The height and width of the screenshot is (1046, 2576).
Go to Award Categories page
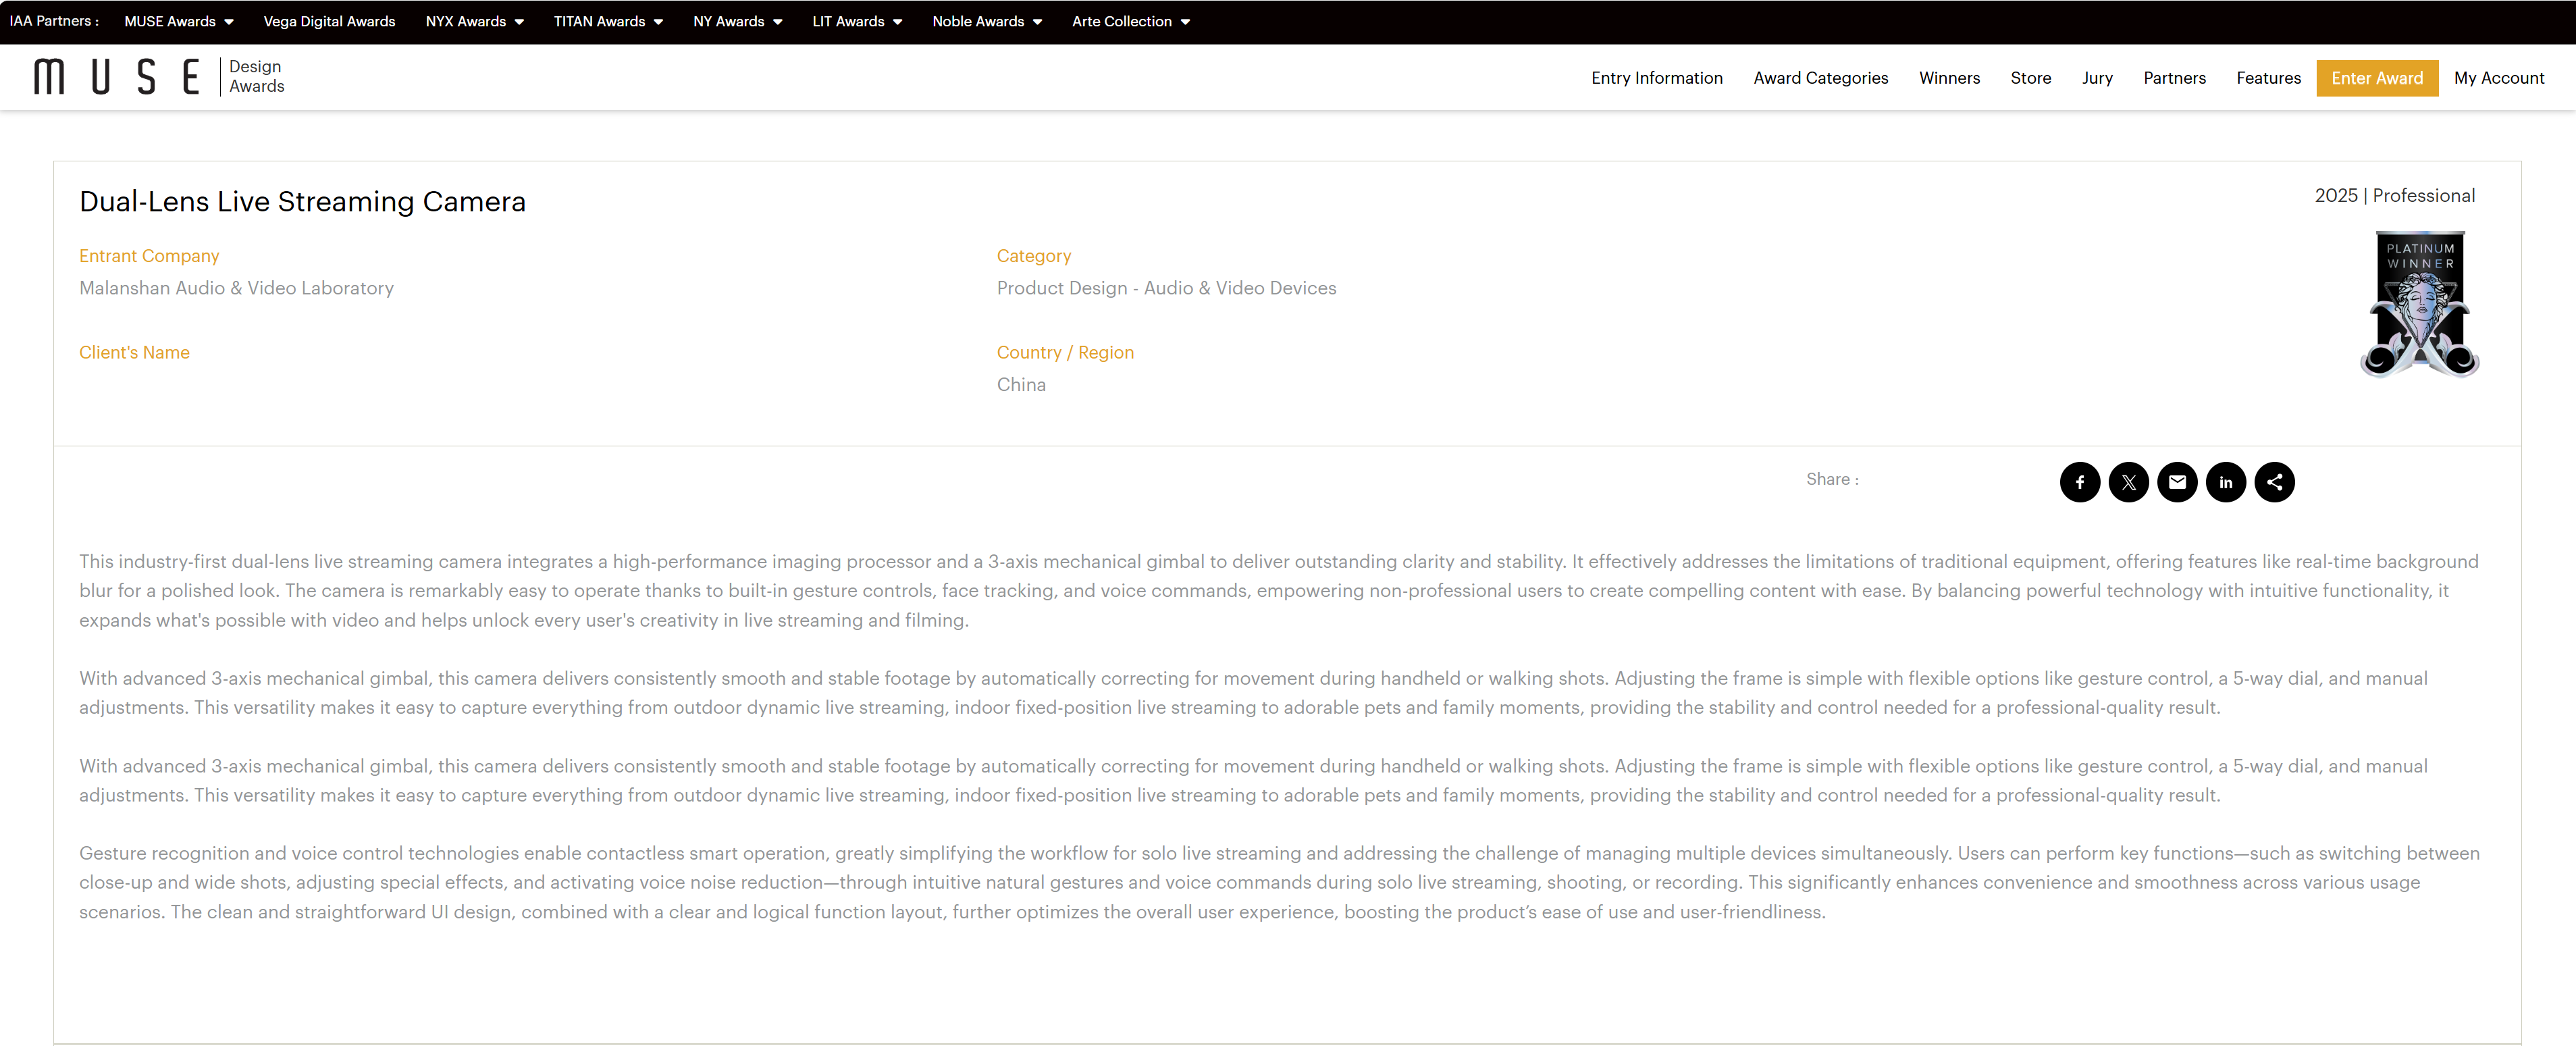[x=1820, y=78]
